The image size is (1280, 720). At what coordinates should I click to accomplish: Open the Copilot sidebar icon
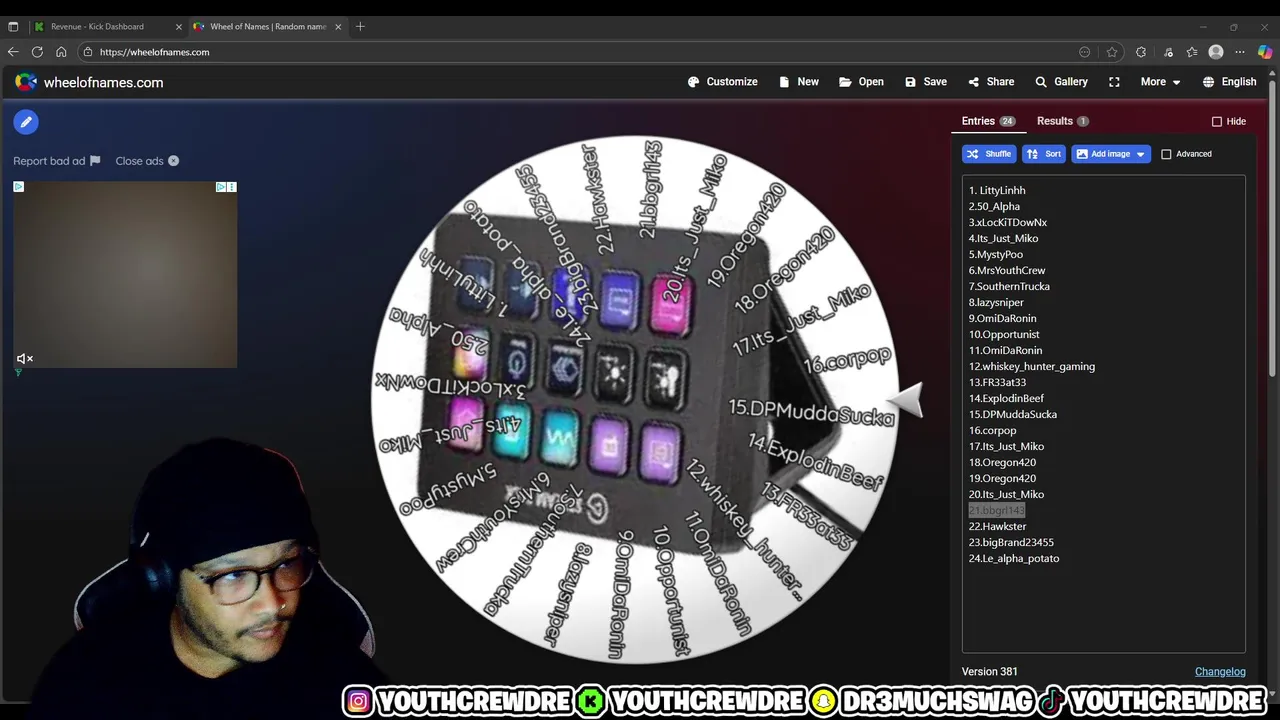click(1265, 52)
